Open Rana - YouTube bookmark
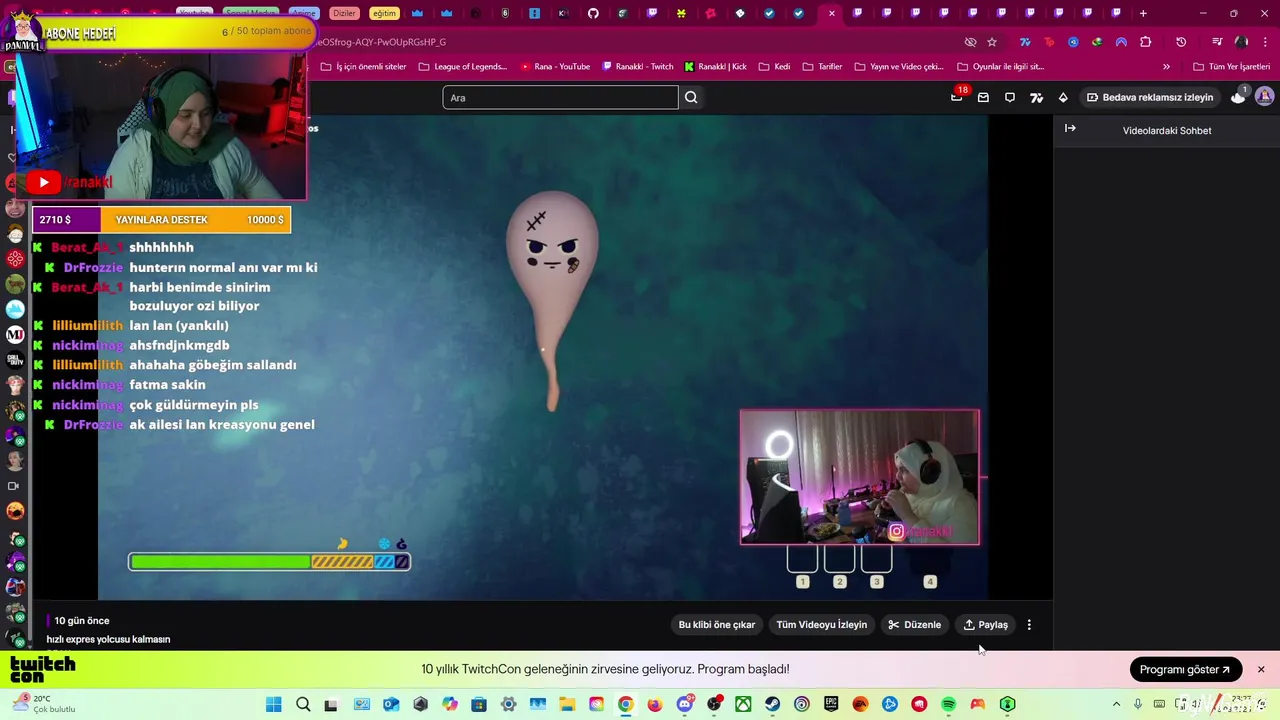 (x=555, y=67)
